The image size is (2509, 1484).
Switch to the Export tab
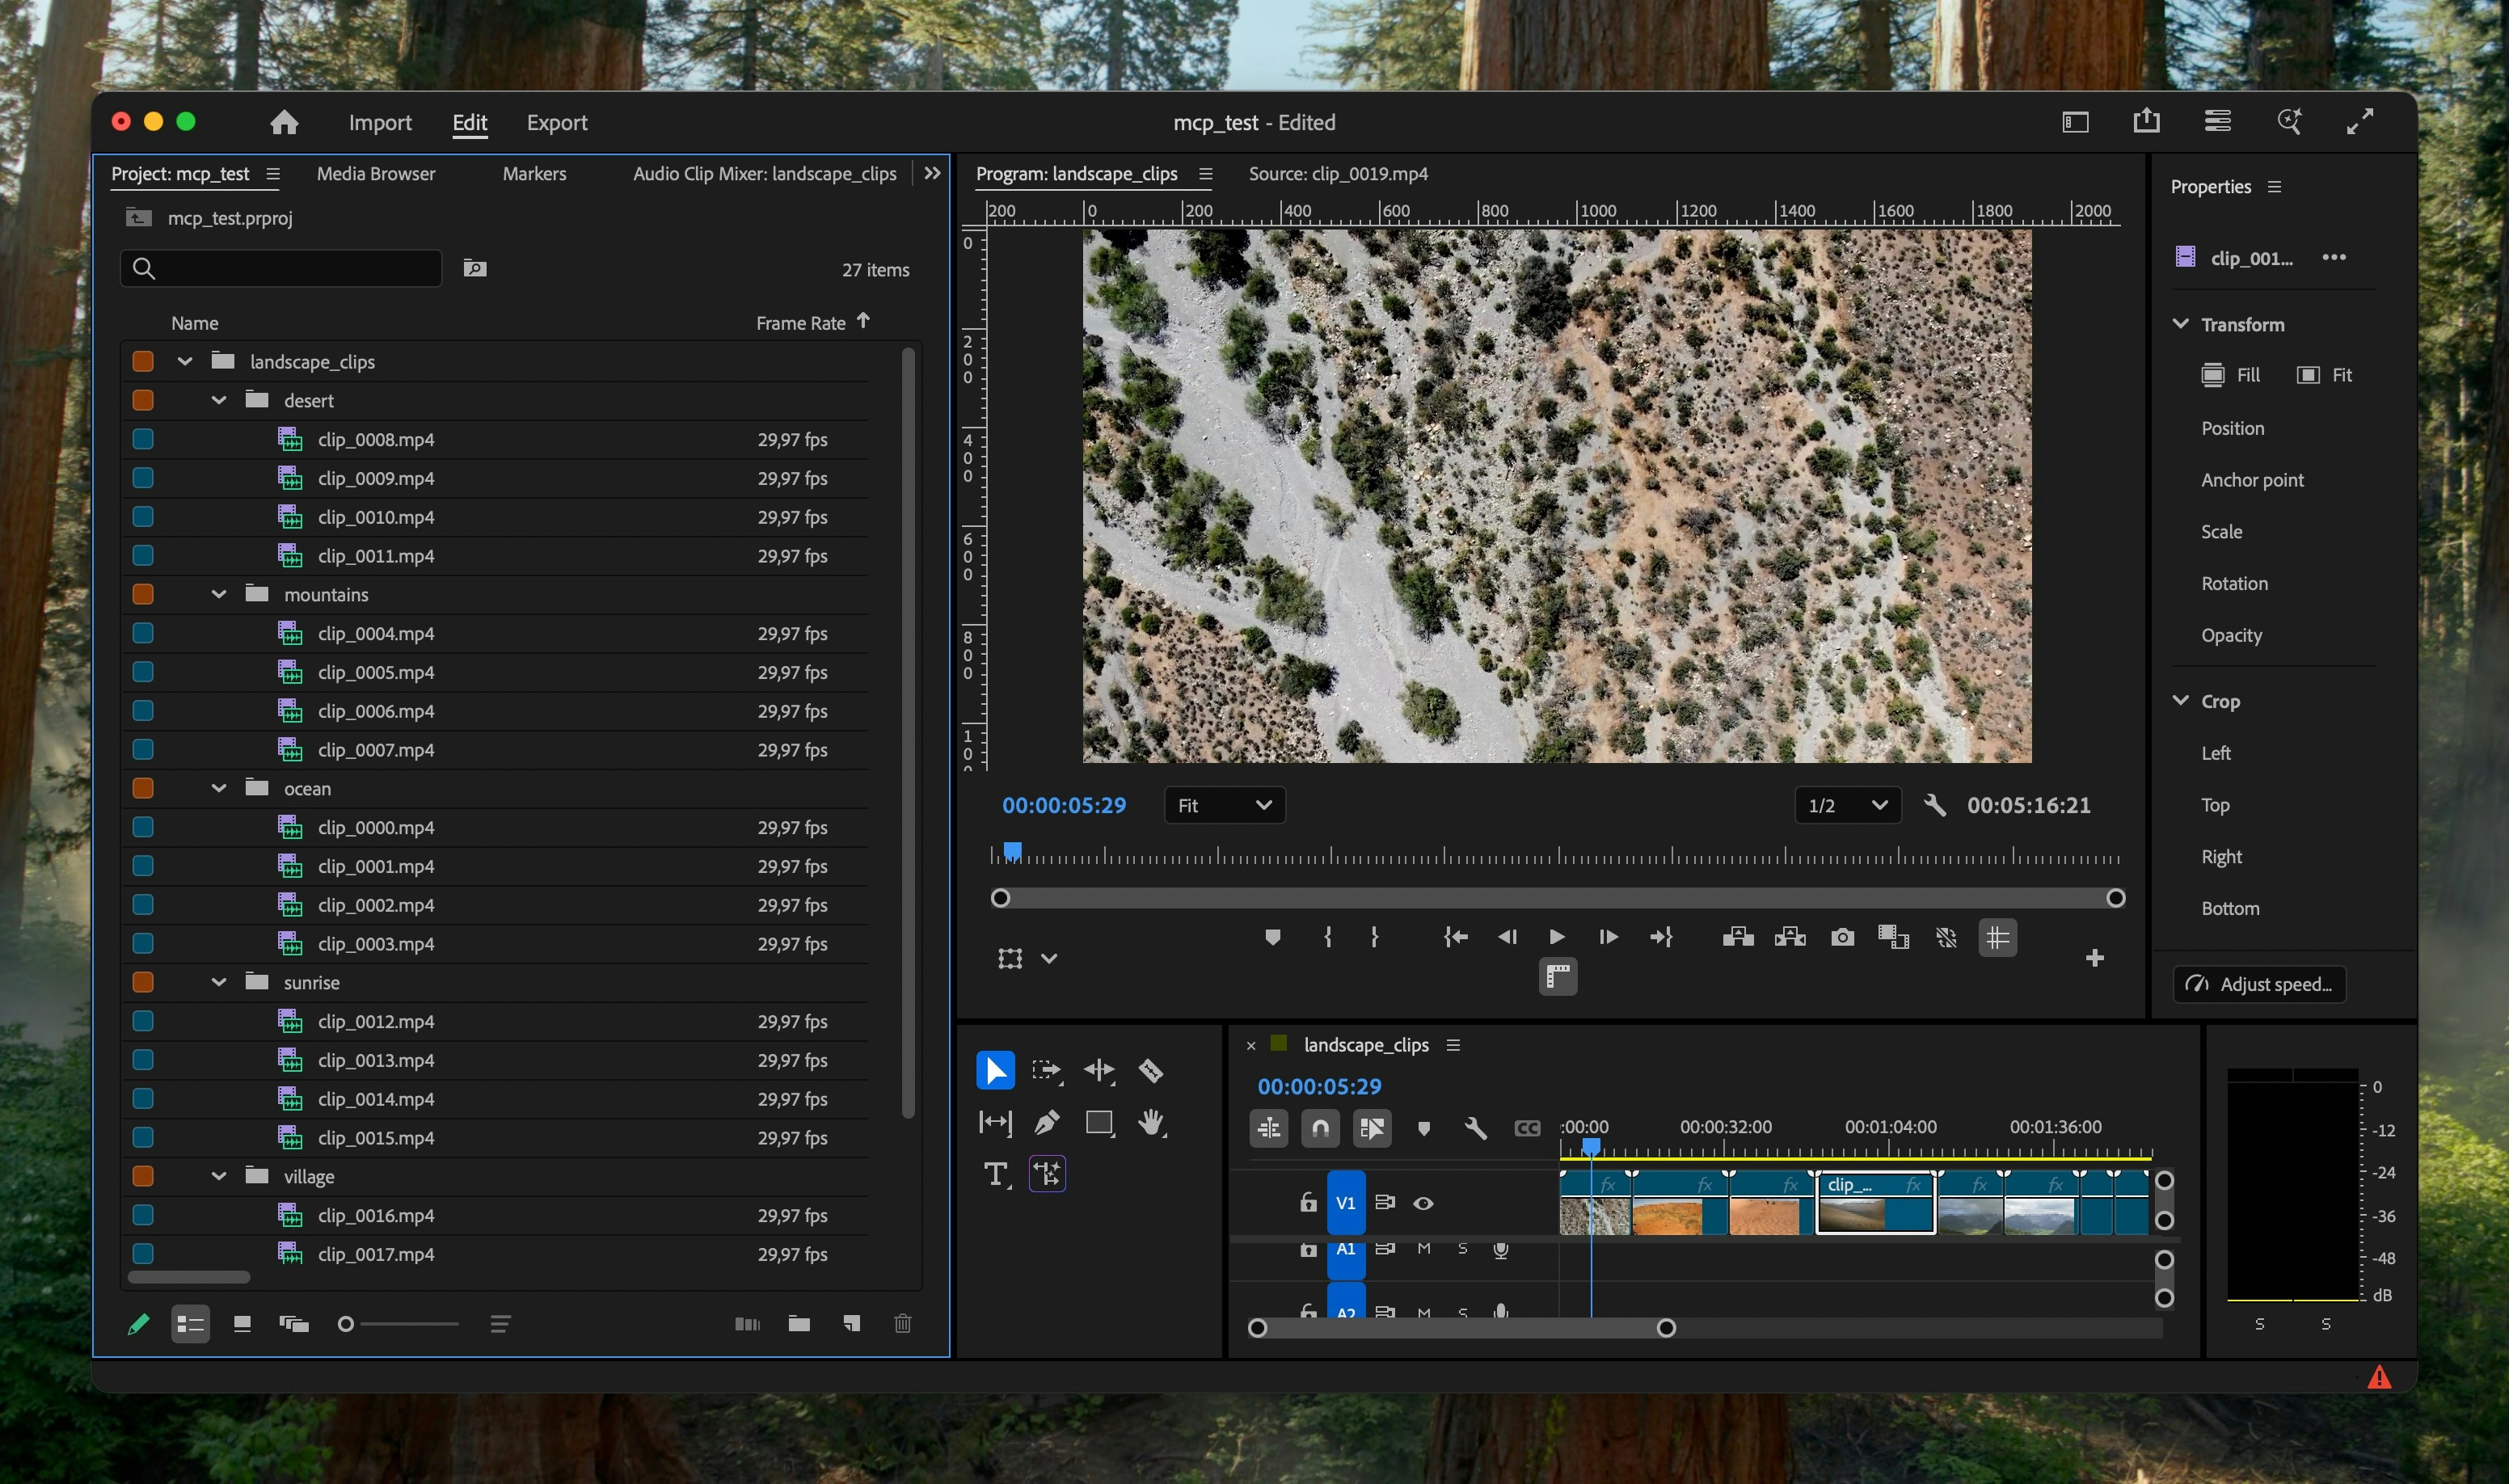pyautogui.click(x=556, y=122)
